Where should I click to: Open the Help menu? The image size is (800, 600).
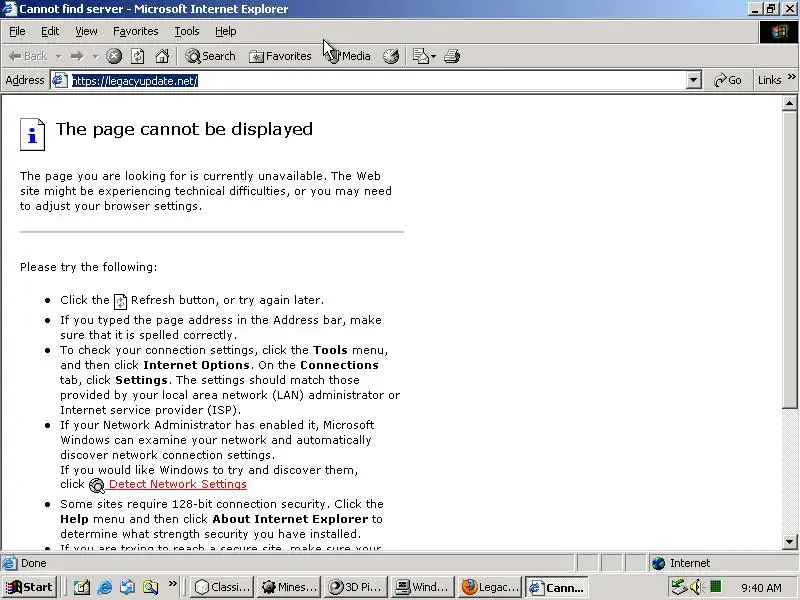[226, 31]
